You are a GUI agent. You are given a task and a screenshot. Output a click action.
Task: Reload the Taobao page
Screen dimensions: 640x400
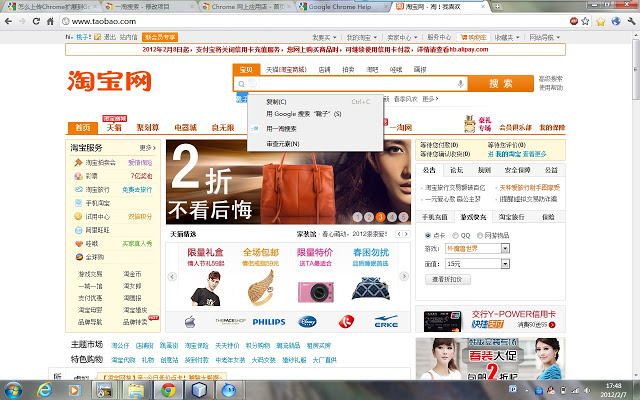point(36,21)
